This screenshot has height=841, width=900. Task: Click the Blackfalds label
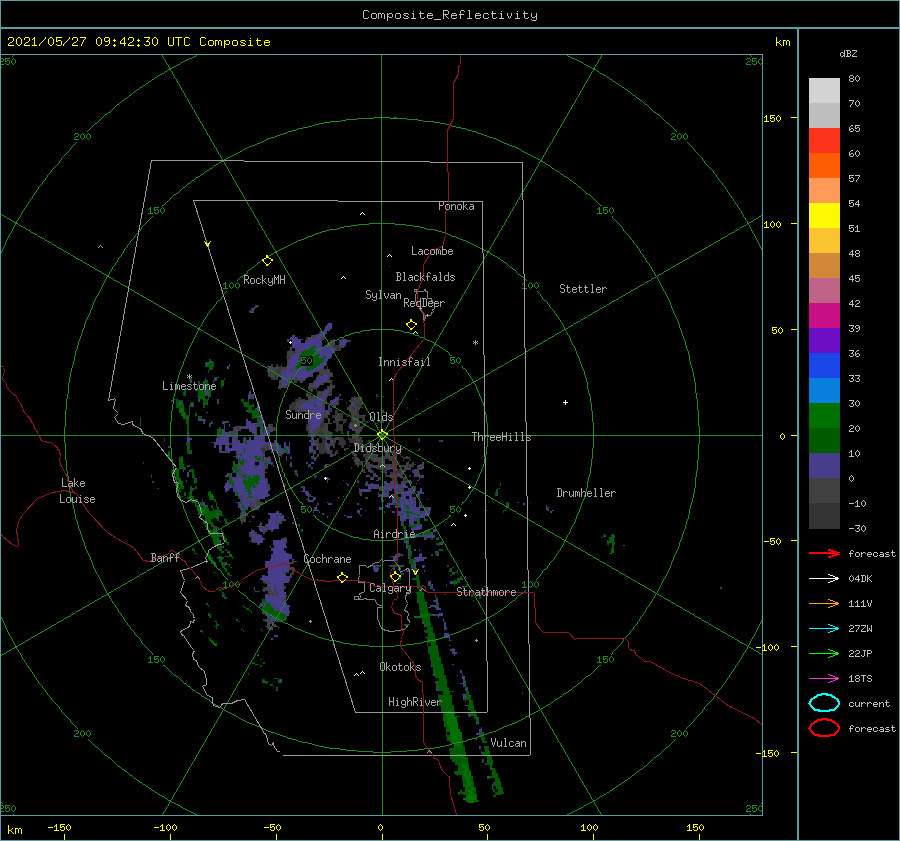[x=425, y=277]
